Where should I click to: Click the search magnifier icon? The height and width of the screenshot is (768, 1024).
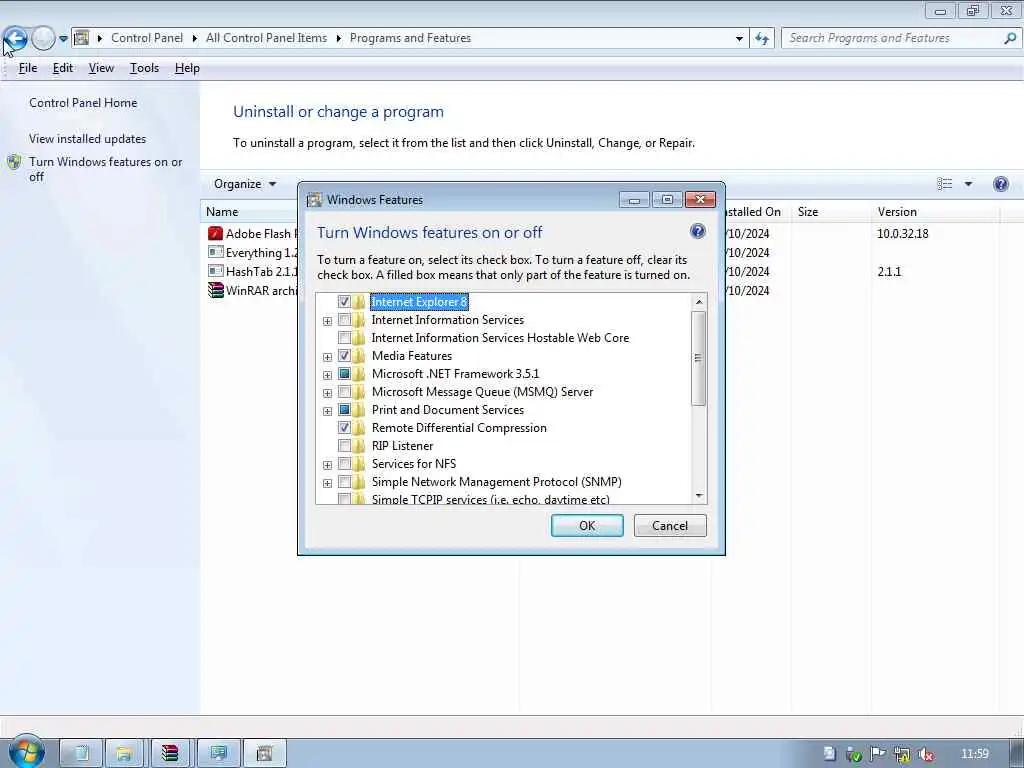click(x=1010, y=39)
